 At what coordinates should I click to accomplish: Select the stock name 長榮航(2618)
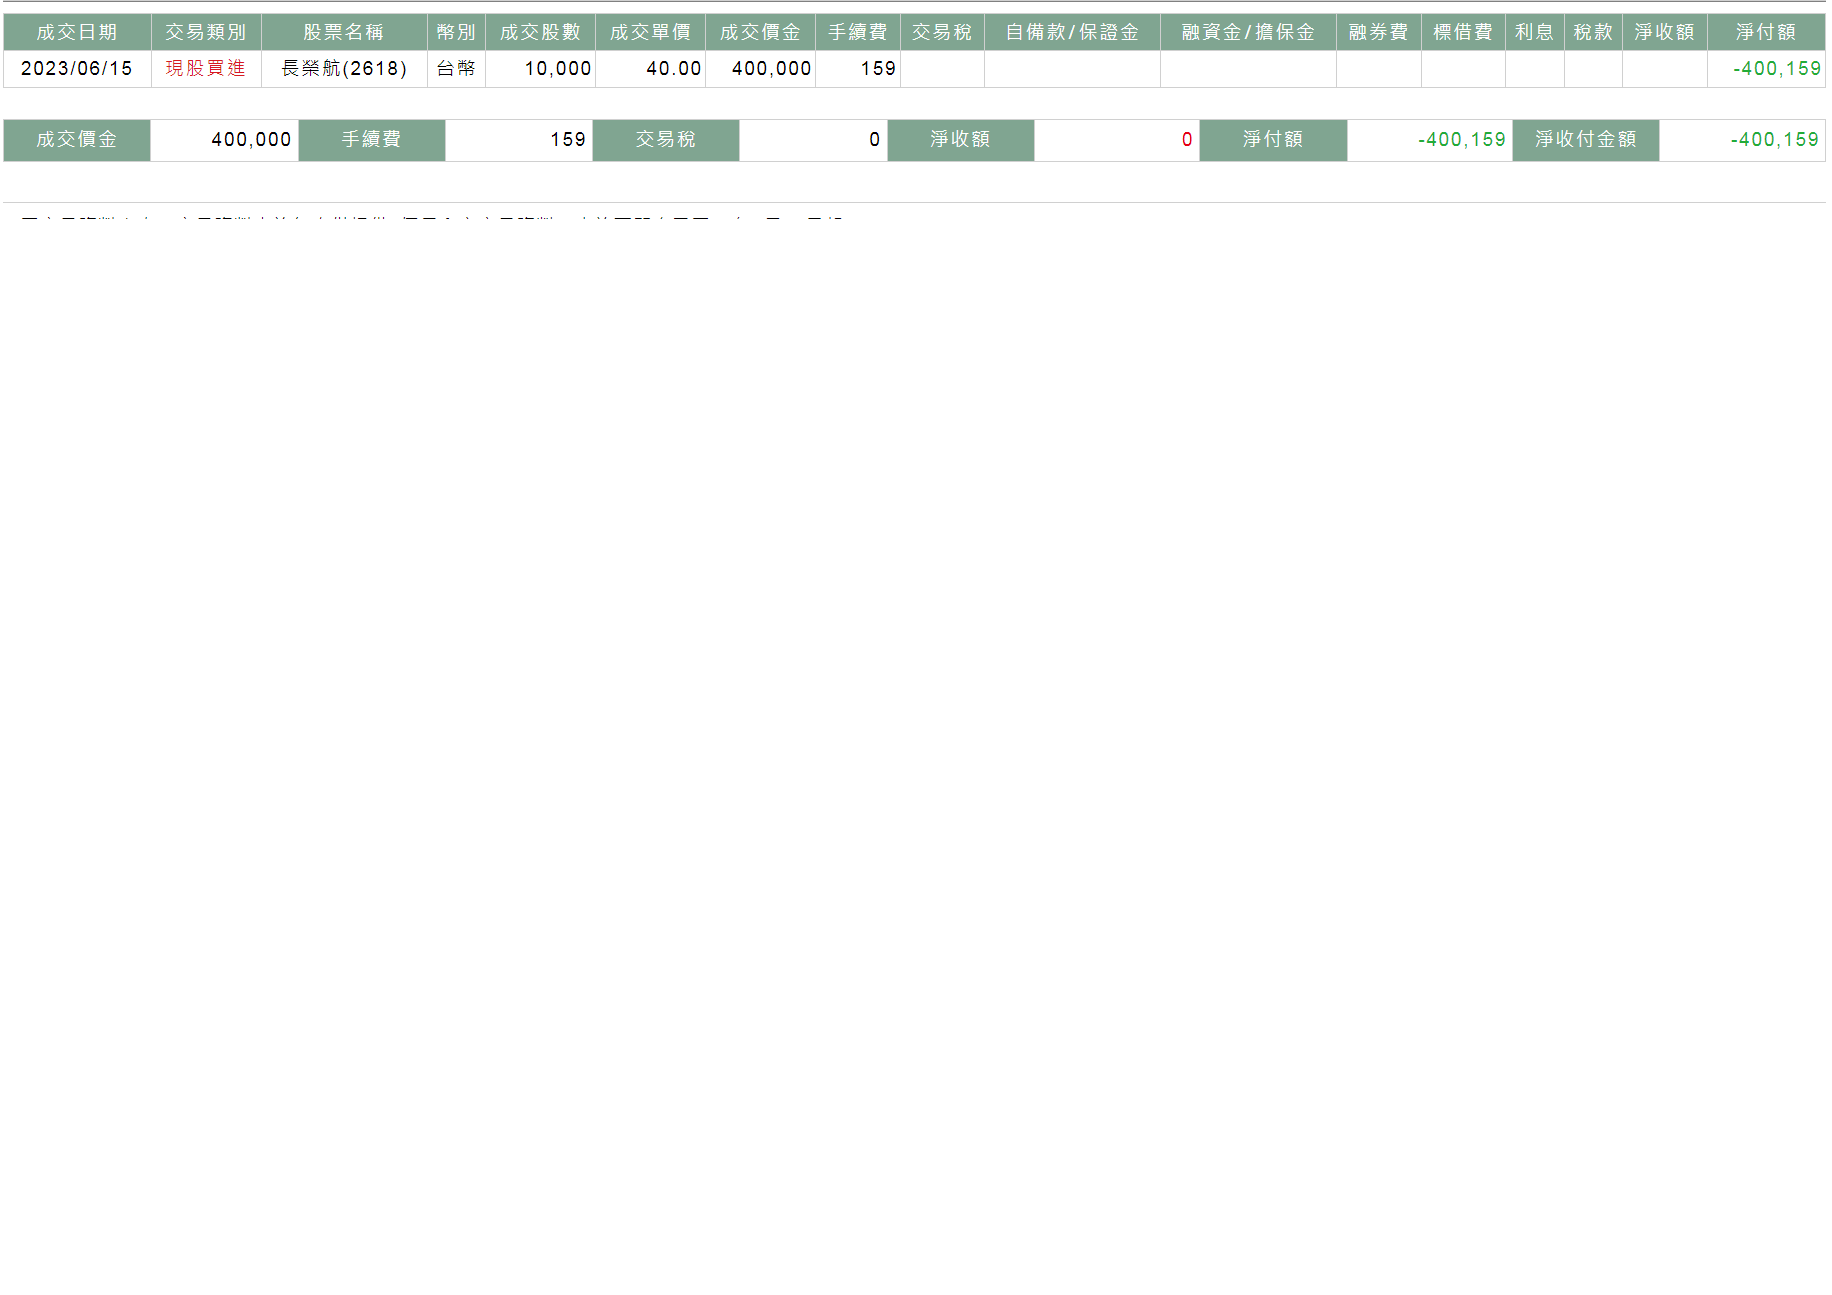(x=344, y=69)
